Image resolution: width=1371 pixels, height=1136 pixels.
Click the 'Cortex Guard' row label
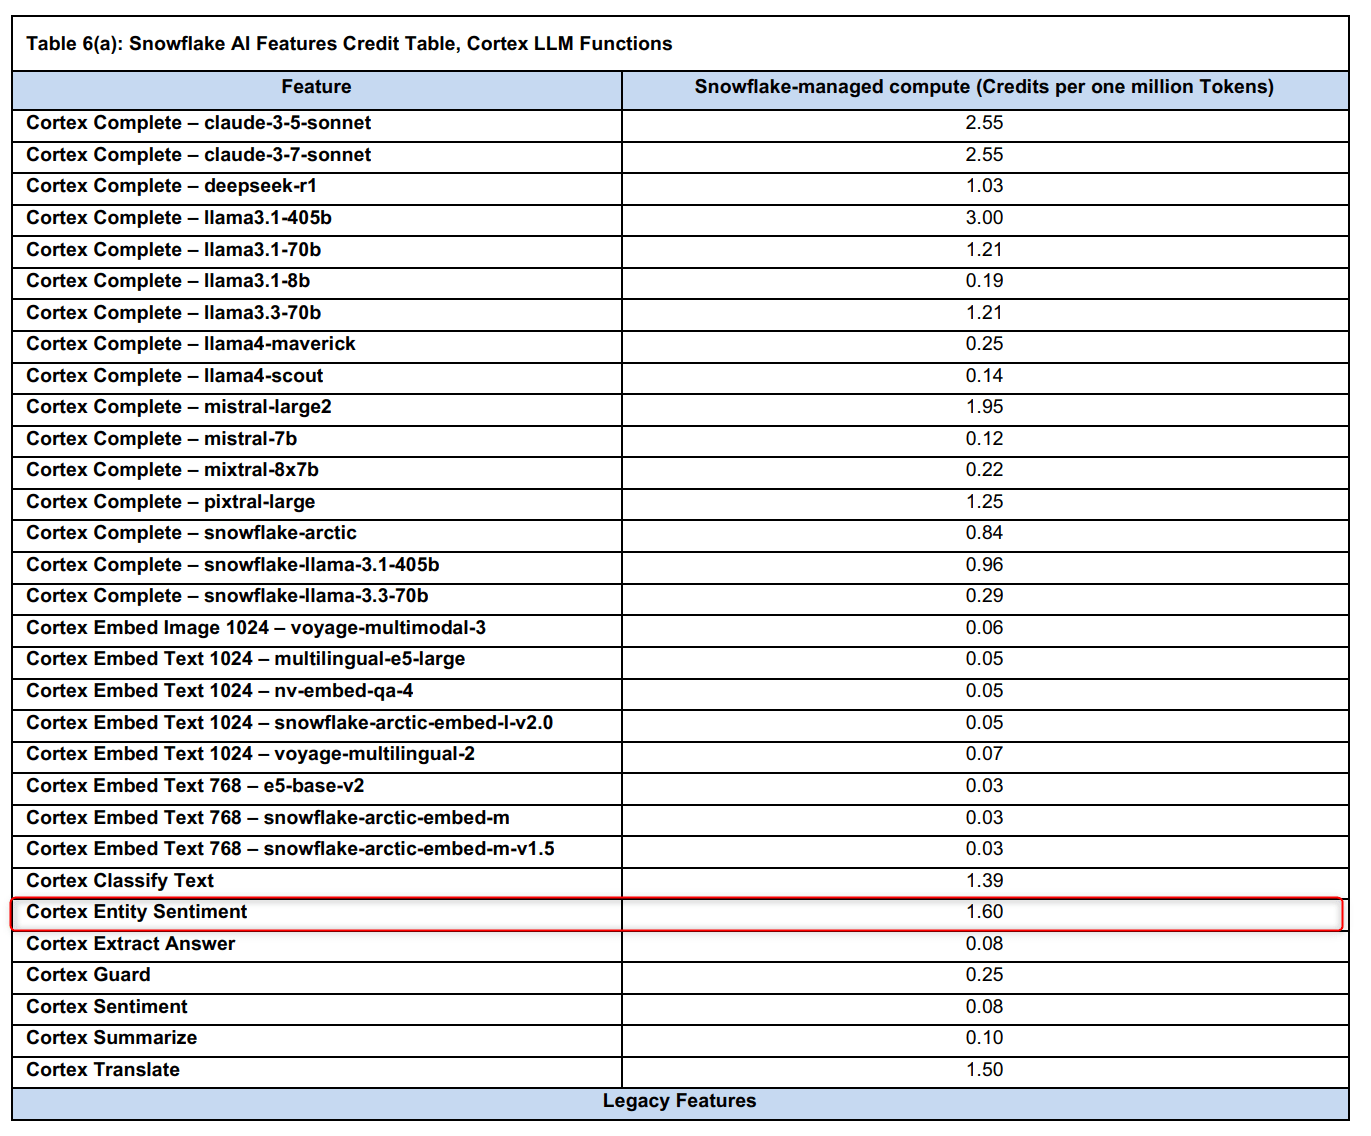pos(88,975)
